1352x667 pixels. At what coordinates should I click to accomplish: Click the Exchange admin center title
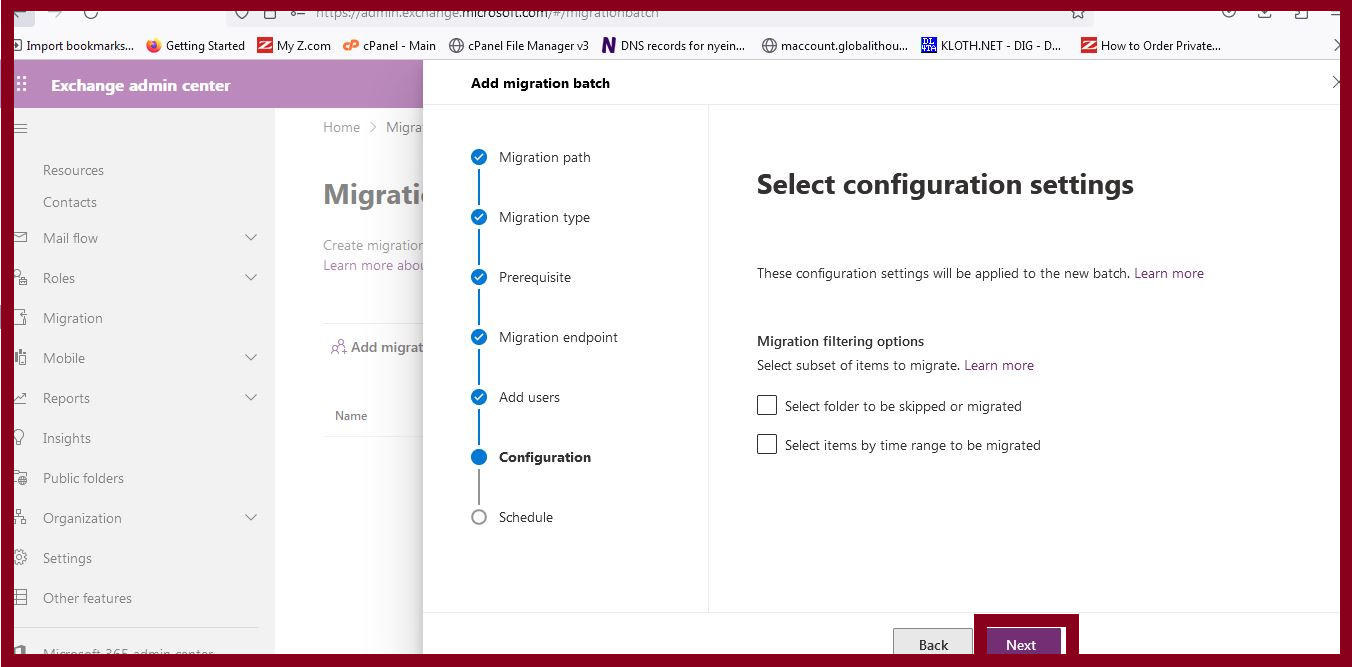click(x=141, y=85)
